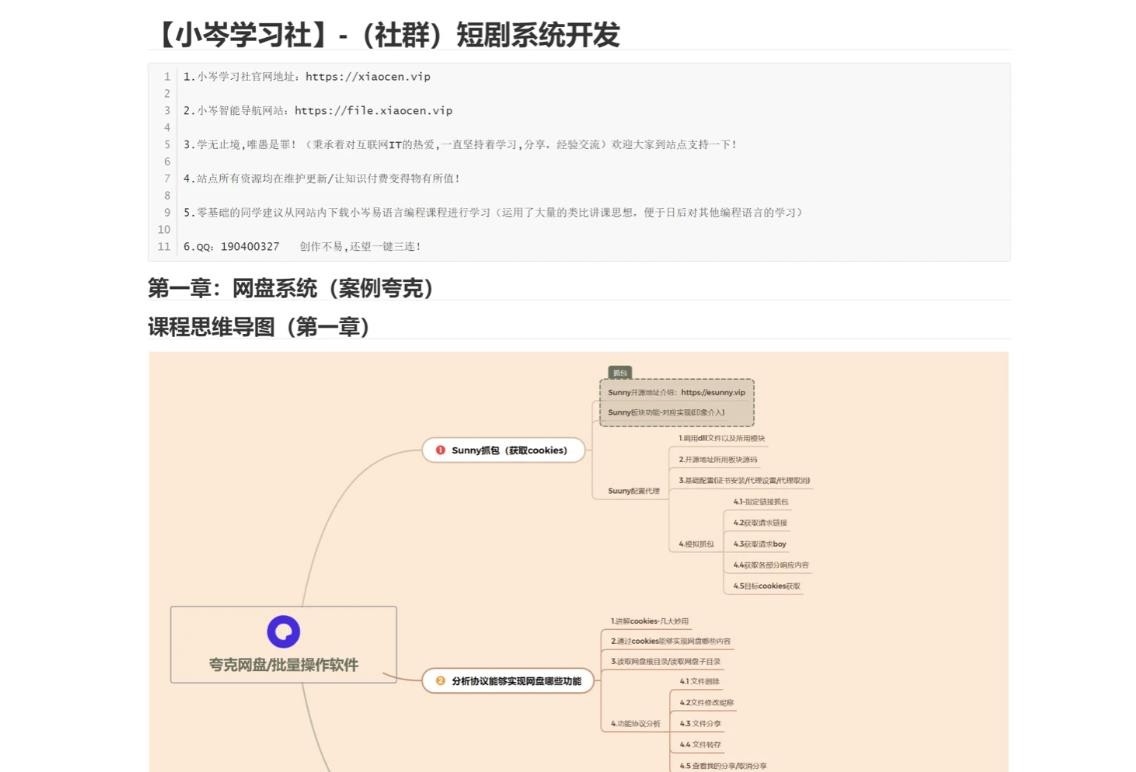The width and height of the screenshot is (1136, 772).
Task: Select the 夸克网盘/批量操作软件 root node
Action: [x=283, y=664]
